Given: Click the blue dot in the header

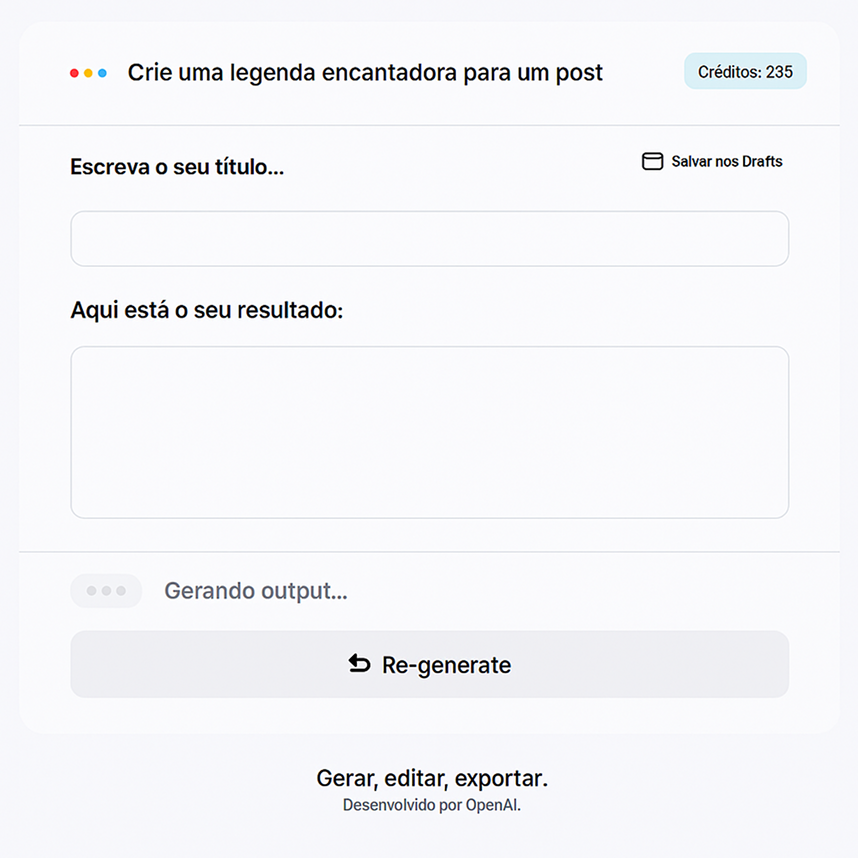Looking at the screenshot, I should point(102,73).
